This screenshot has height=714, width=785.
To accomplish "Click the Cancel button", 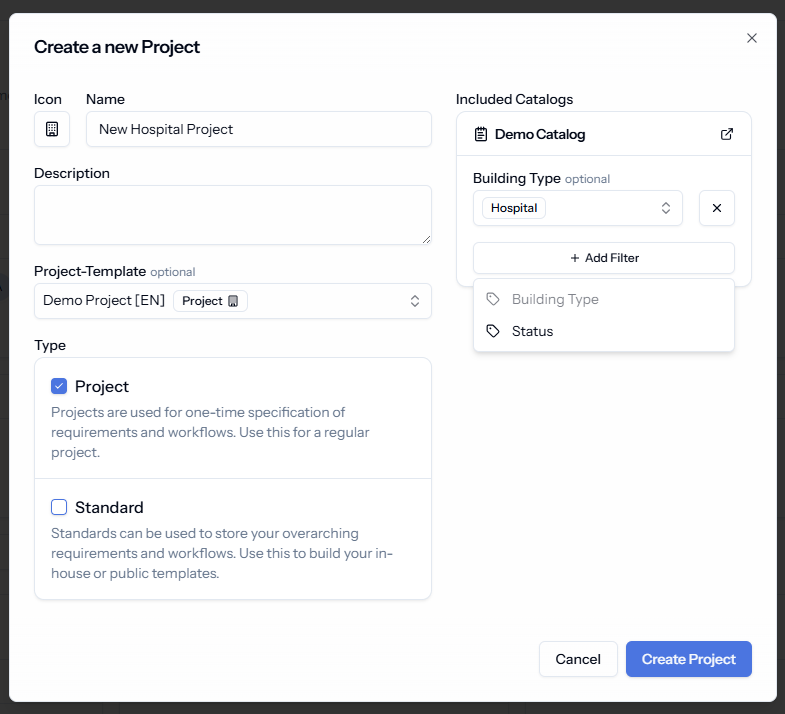I will 578,659.
